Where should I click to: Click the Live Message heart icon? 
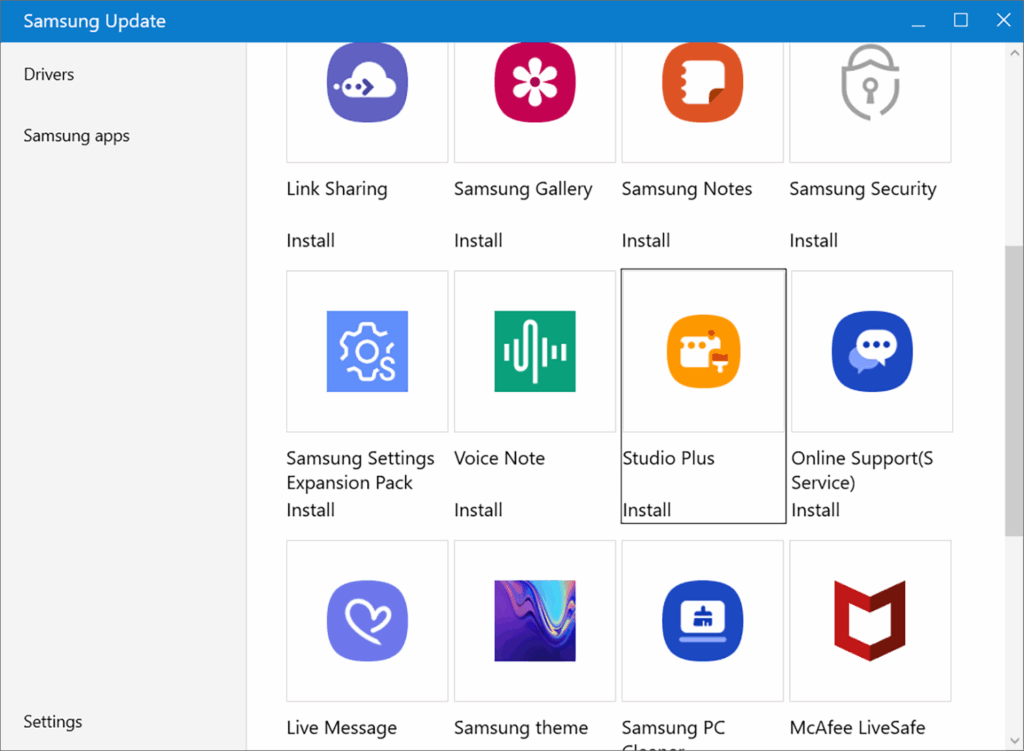pyautogui.click(x=367, y=620)
